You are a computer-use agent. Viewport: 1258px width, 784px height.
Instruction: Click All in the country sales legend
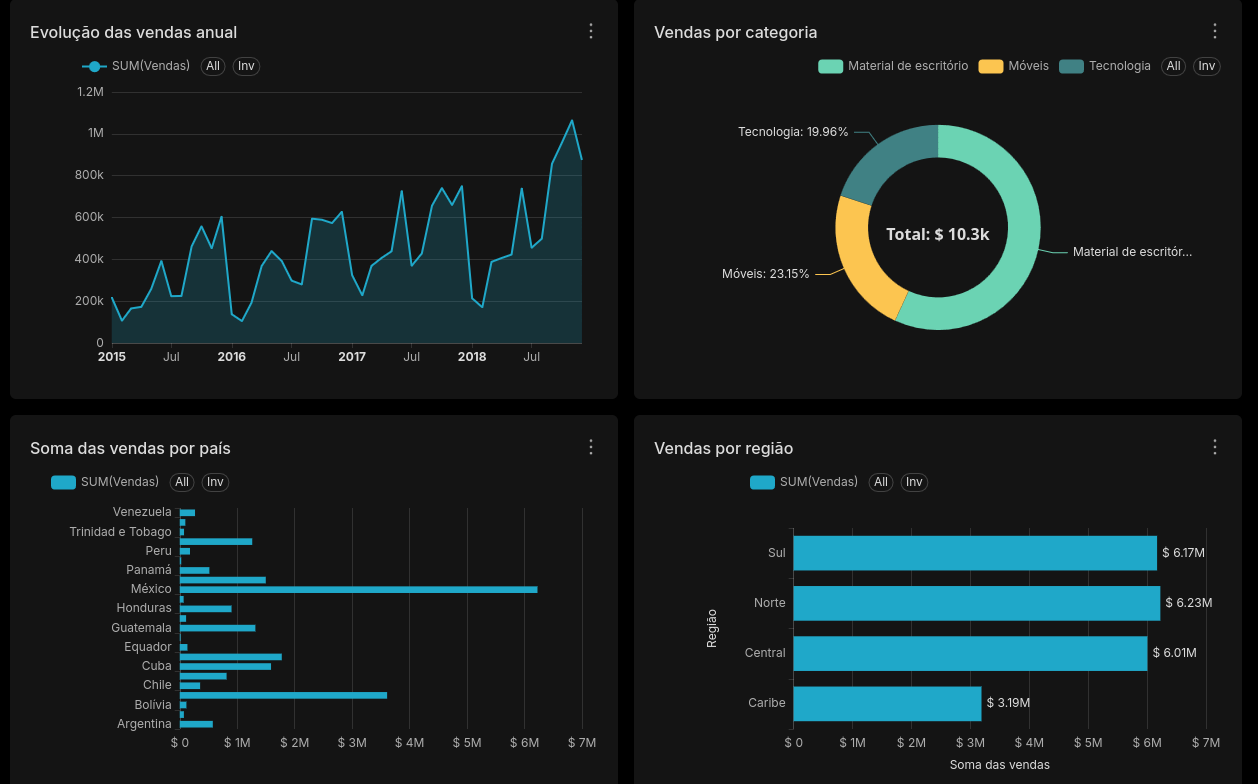(181, 482)
